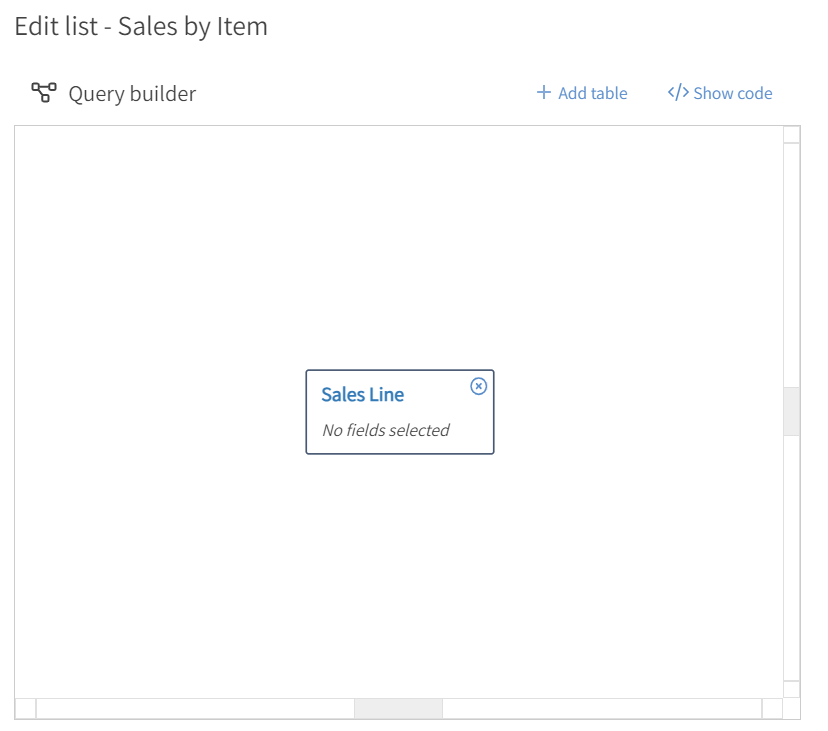Click the Query builder header label
The height and width of the screenshot is (731, 828).
click(x=131, y=93)
